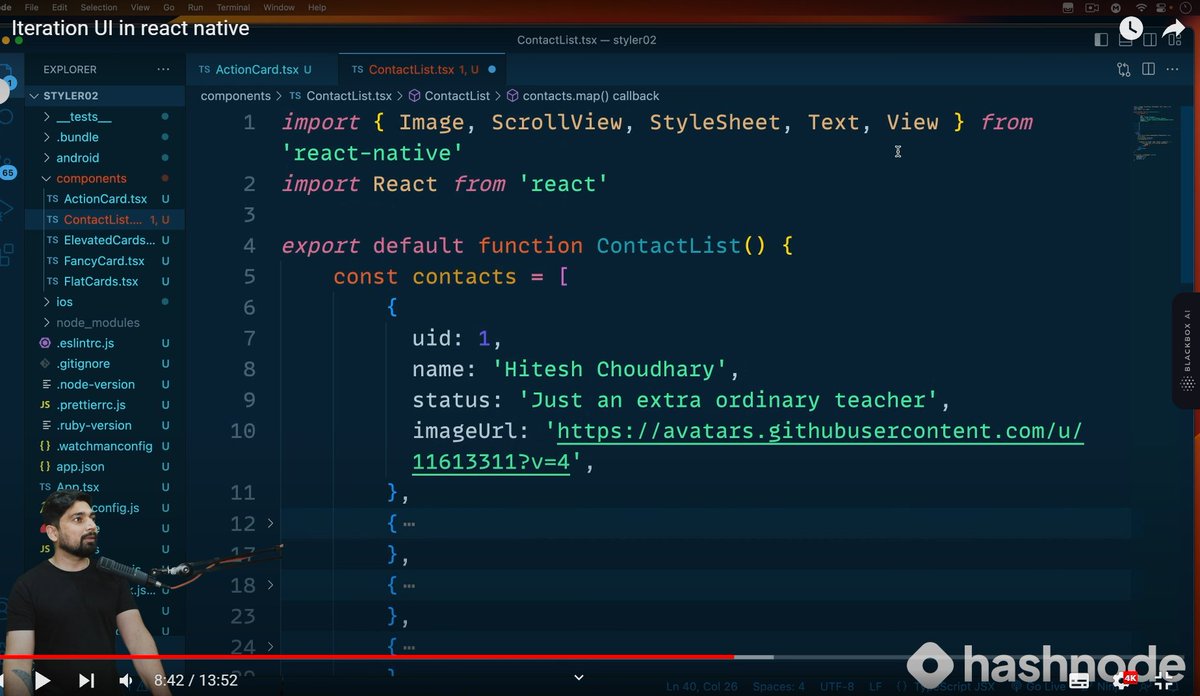The height and width of the screenshot is (696, 1200).
Task: Open Changes source control compare icon
Action: pyautogui.click(x=1124, y=69)
